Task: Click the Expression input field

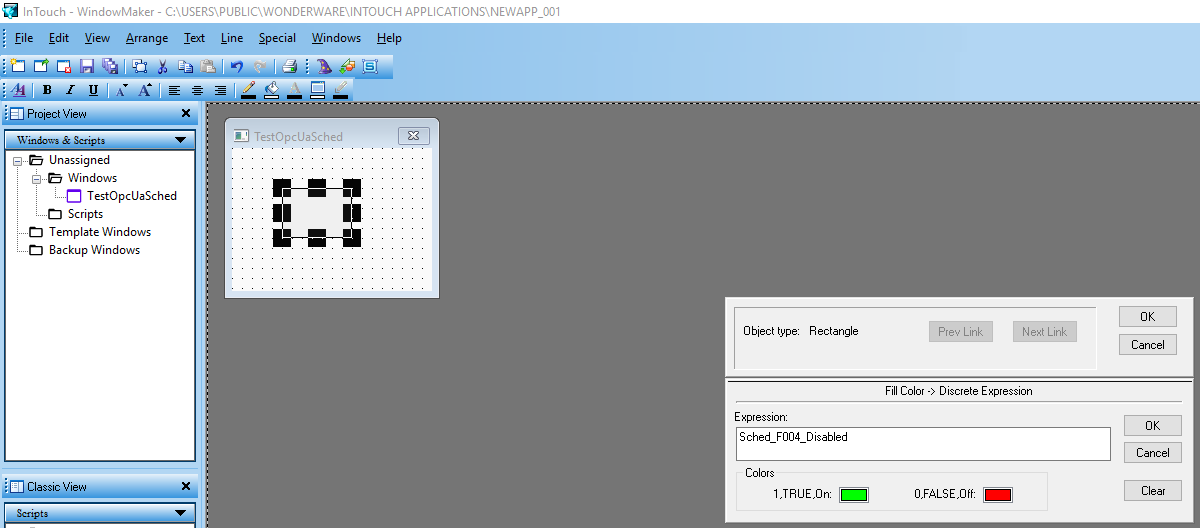Action: coord(921,444)
